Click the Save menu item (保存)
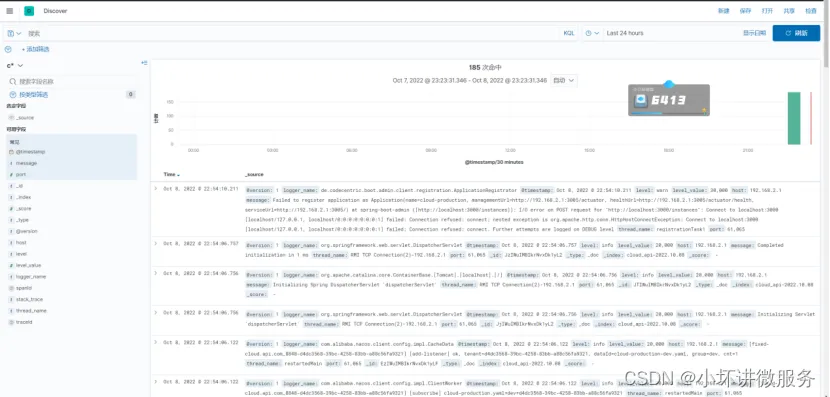Screen dimensions: 830x397 pos(745,11)
